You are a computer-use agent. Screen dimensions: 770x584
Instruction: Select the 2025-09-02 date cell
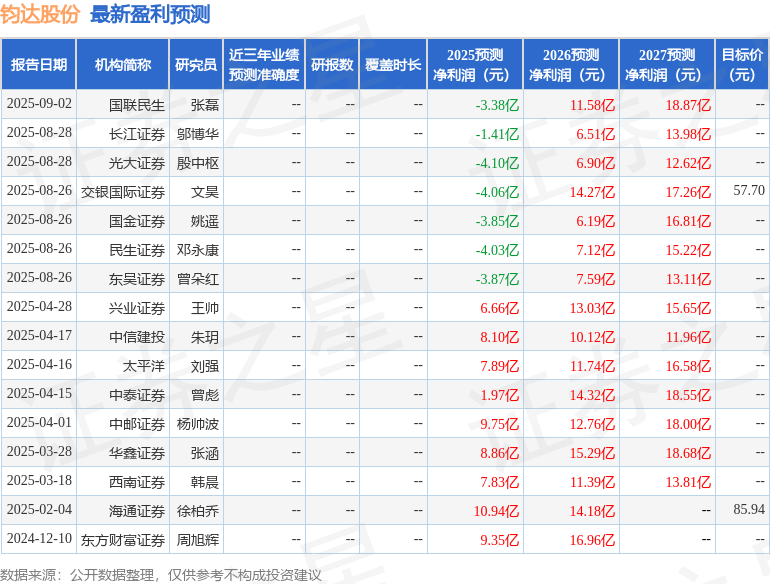point(39,104)
